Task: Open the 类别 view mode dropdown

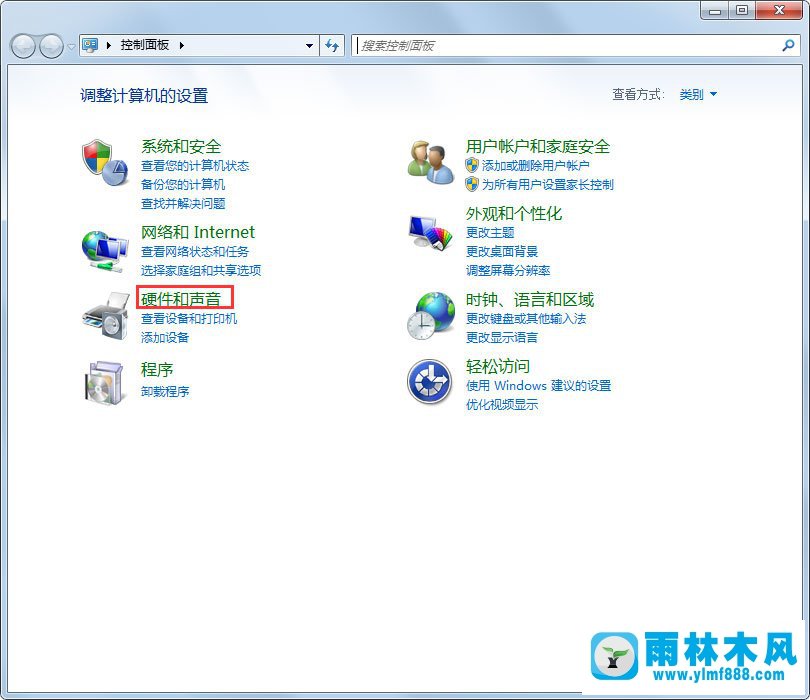Action: 698,95
